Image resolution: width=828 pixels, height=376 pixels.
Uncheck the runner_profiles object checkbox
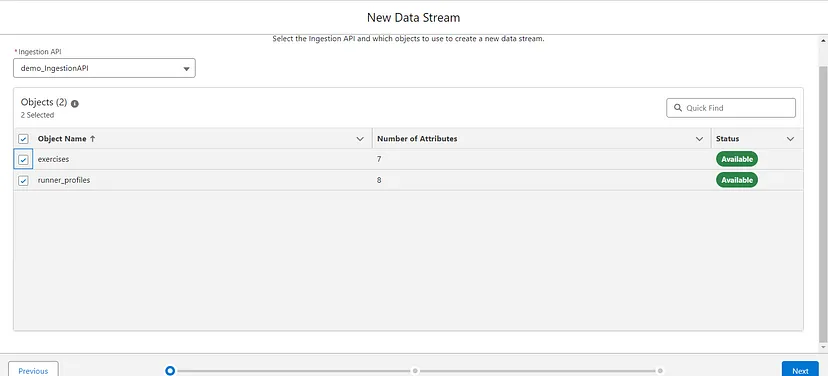tap(23, 181)
